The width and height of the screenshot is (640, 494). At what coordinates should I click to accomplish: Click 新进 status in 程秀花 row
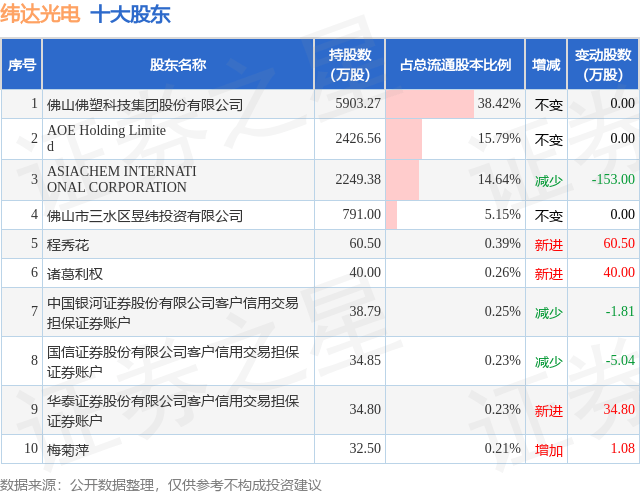point(549,245)
